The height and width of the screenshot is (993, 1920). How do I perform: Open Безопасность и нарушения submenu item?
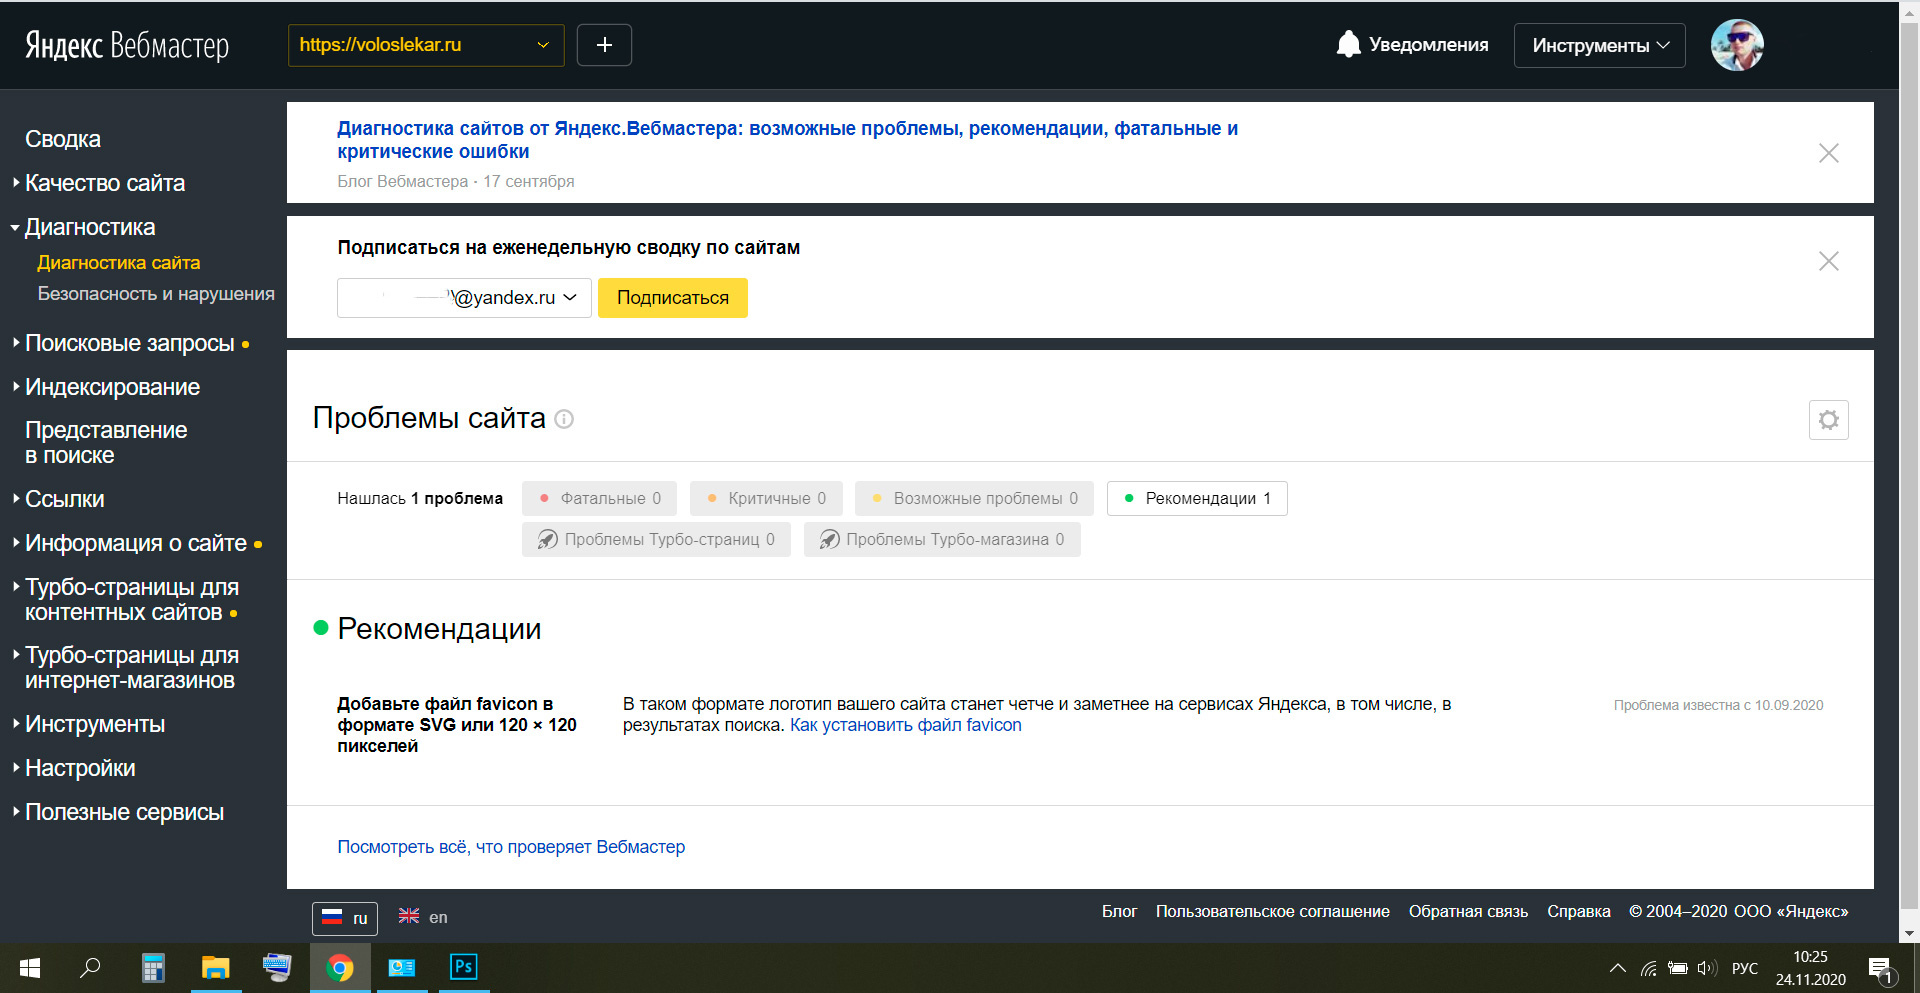[x=156, y=294]
